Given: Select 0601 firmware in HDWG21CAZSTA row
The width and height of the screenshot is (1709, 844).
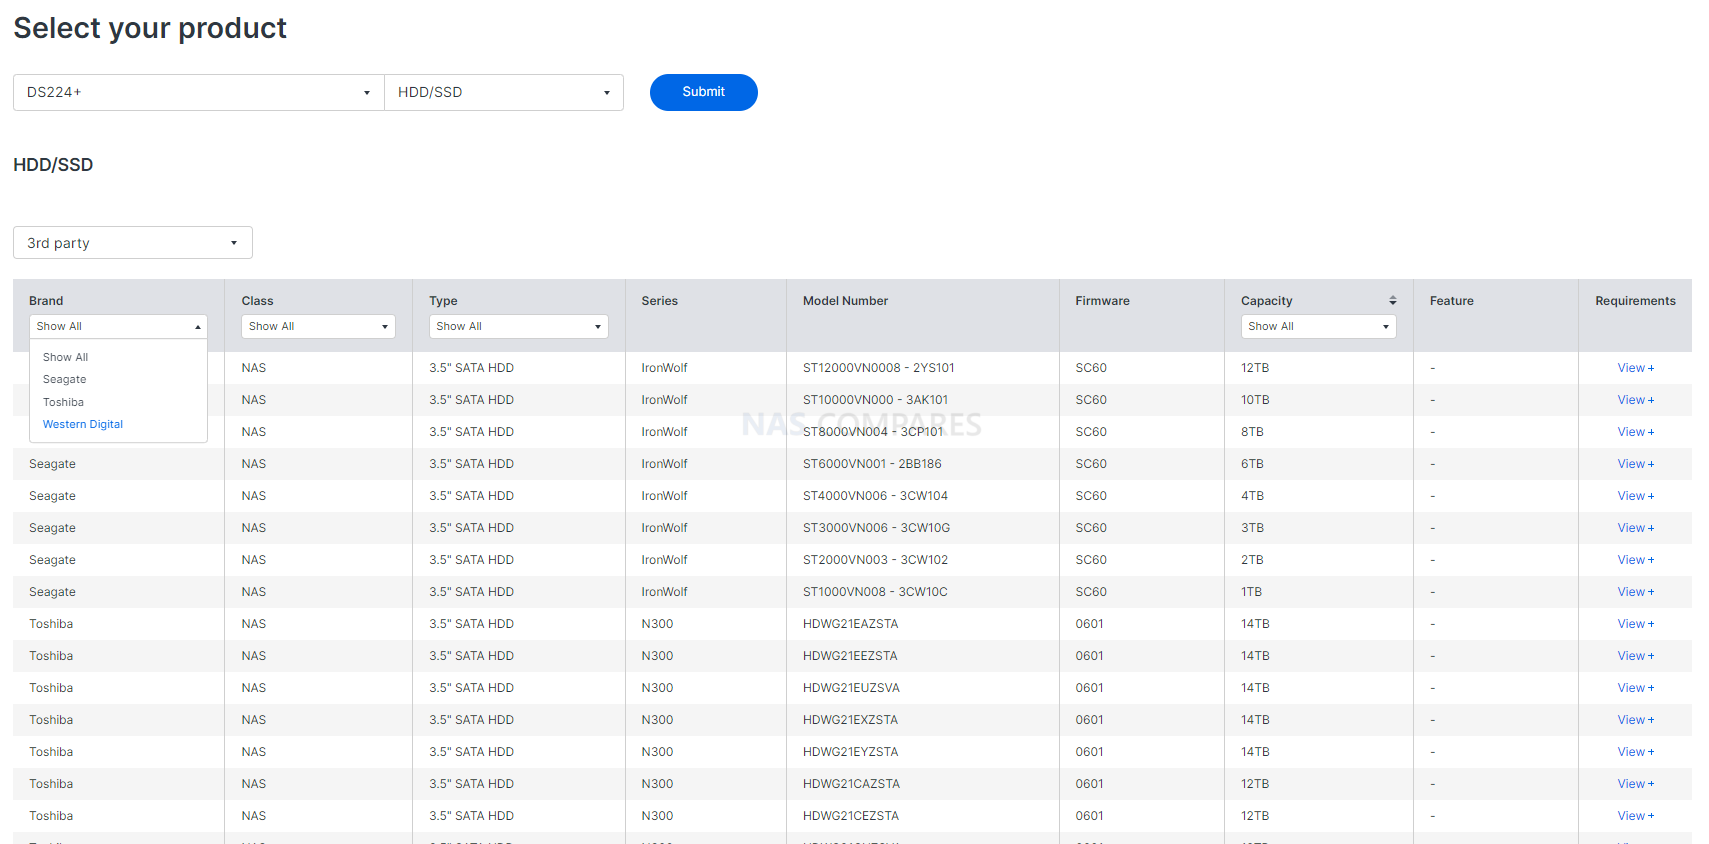Looking at the screenshot, I should click(x=1089, y=784).
